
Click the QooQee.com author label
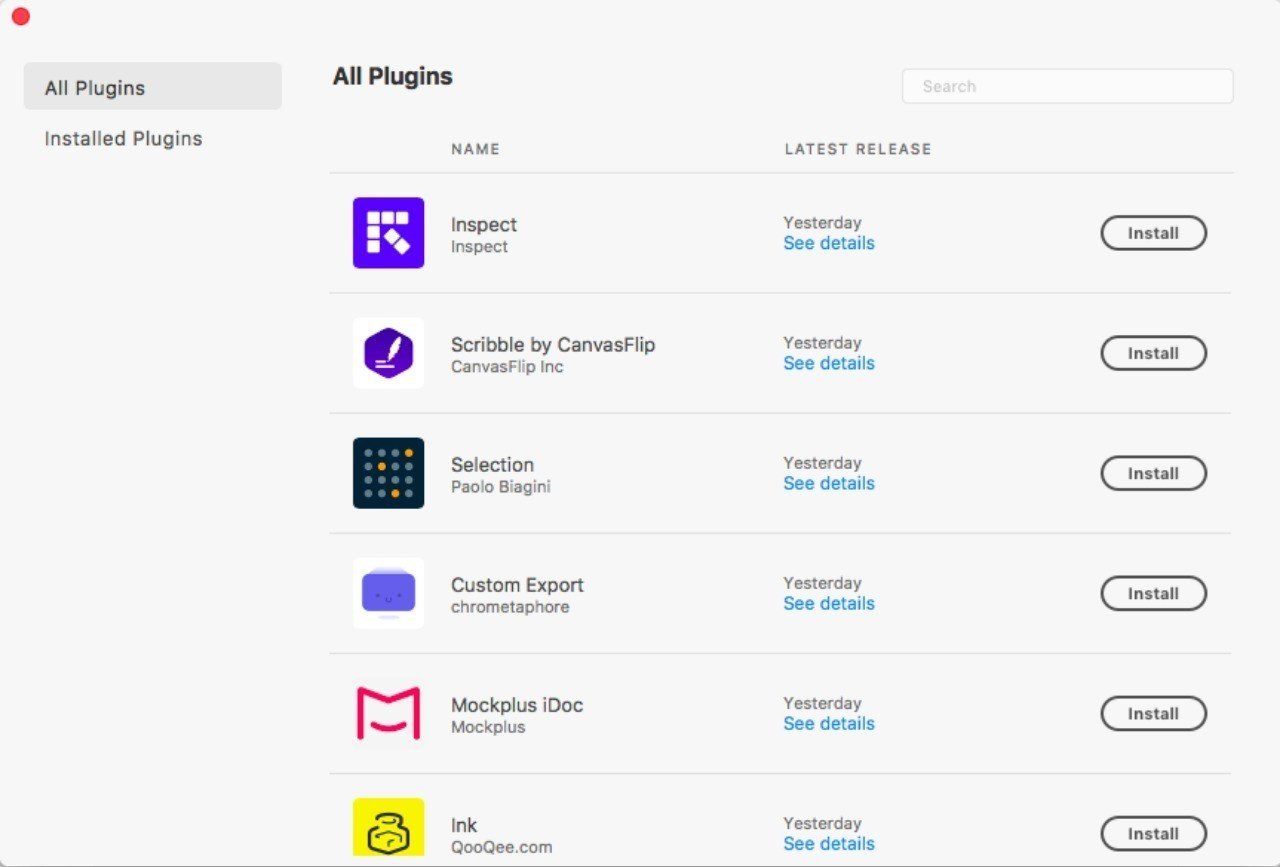click(x=502, y=847)
